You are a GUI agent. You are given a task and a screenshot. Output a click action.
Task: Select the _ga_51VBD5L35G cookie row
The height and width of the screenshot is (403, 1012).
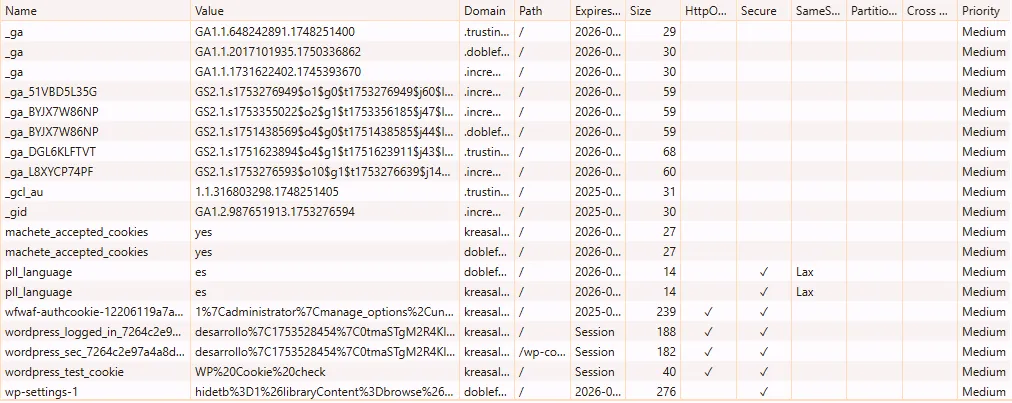click(x=506, y=92)
